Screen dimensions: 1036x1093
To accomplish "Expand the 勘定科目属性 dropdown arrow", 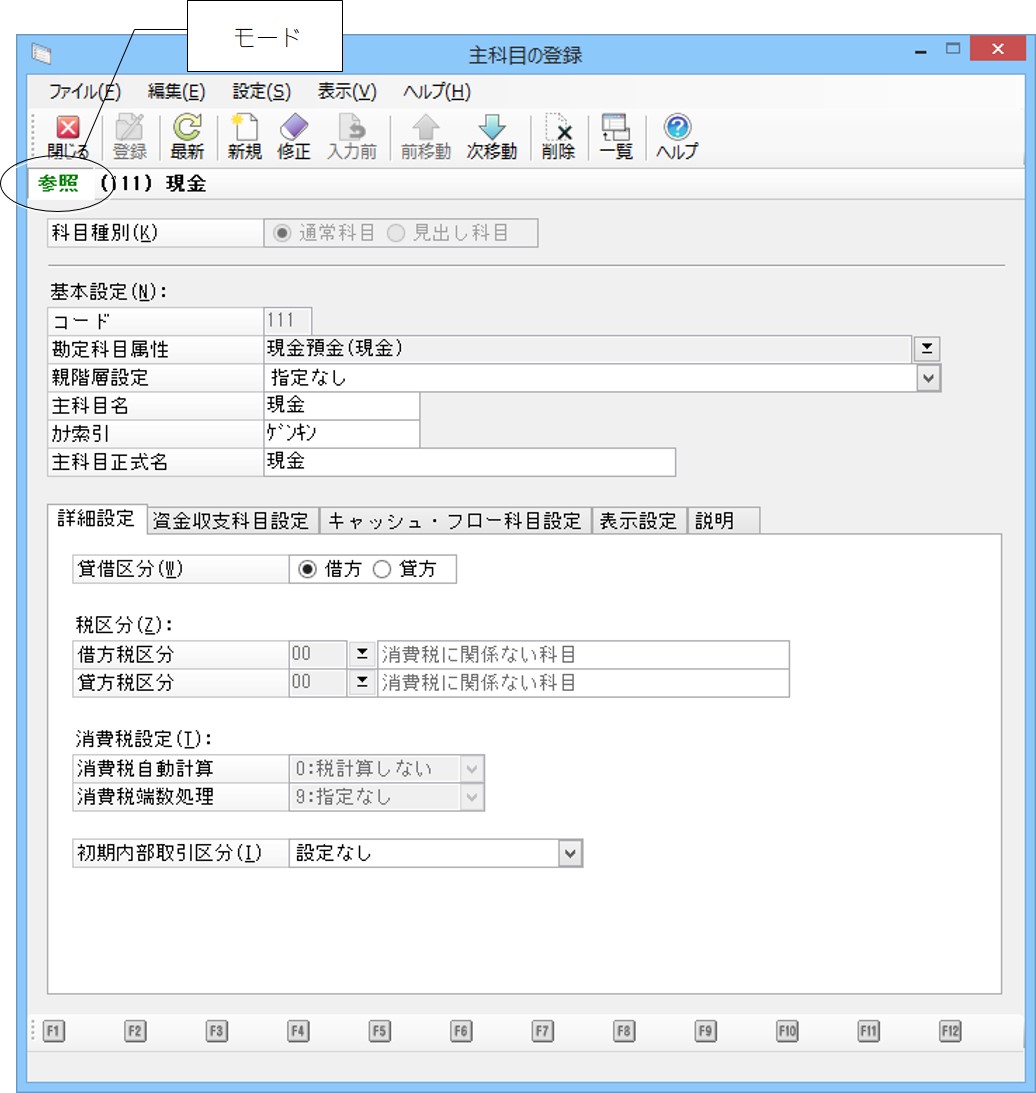I will tap(928, 348).
